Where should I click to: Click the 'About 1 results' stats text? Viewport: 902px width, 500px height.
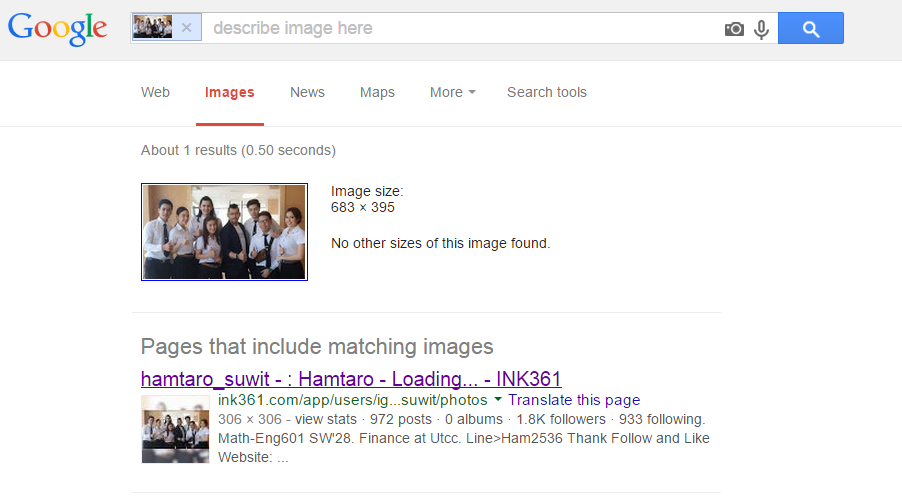click(238, 150)
